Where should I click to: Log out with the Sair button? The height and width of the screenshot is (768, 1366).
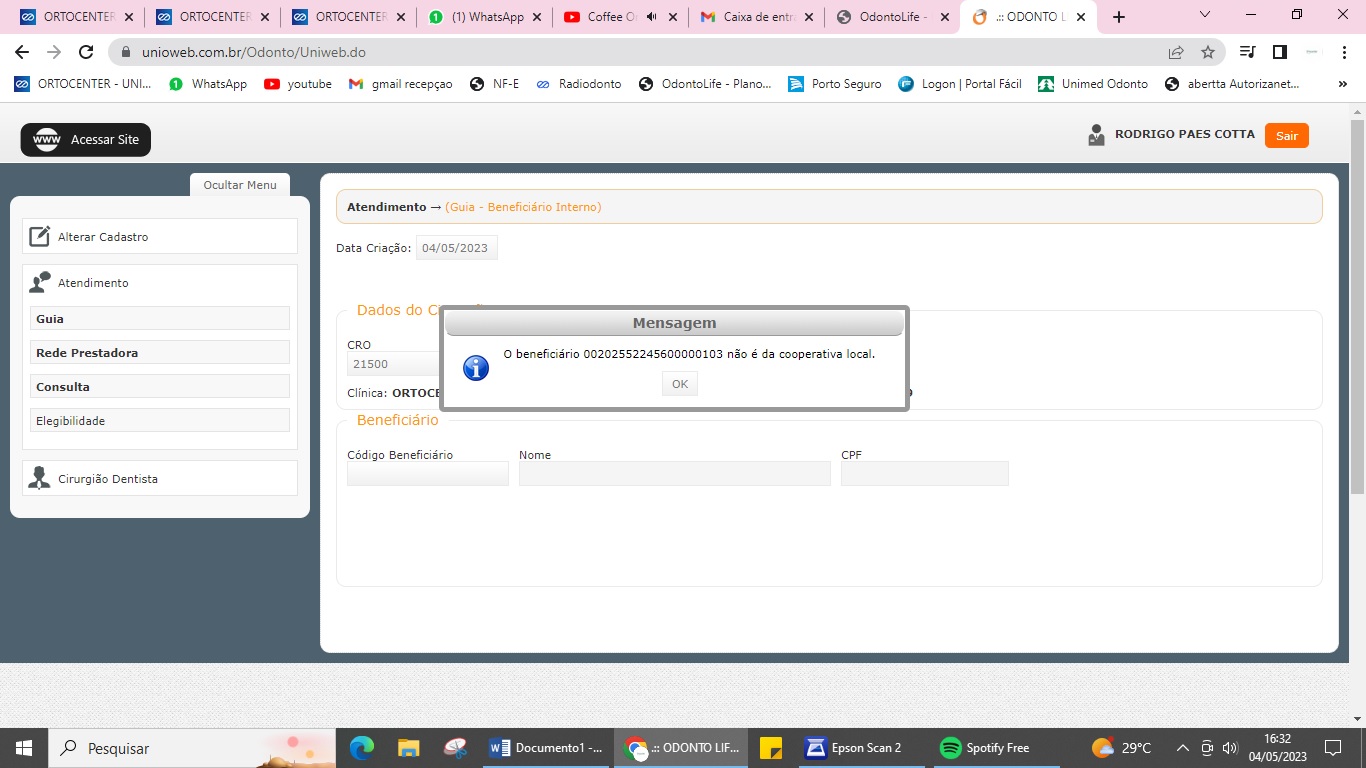tap(1287, 136)
